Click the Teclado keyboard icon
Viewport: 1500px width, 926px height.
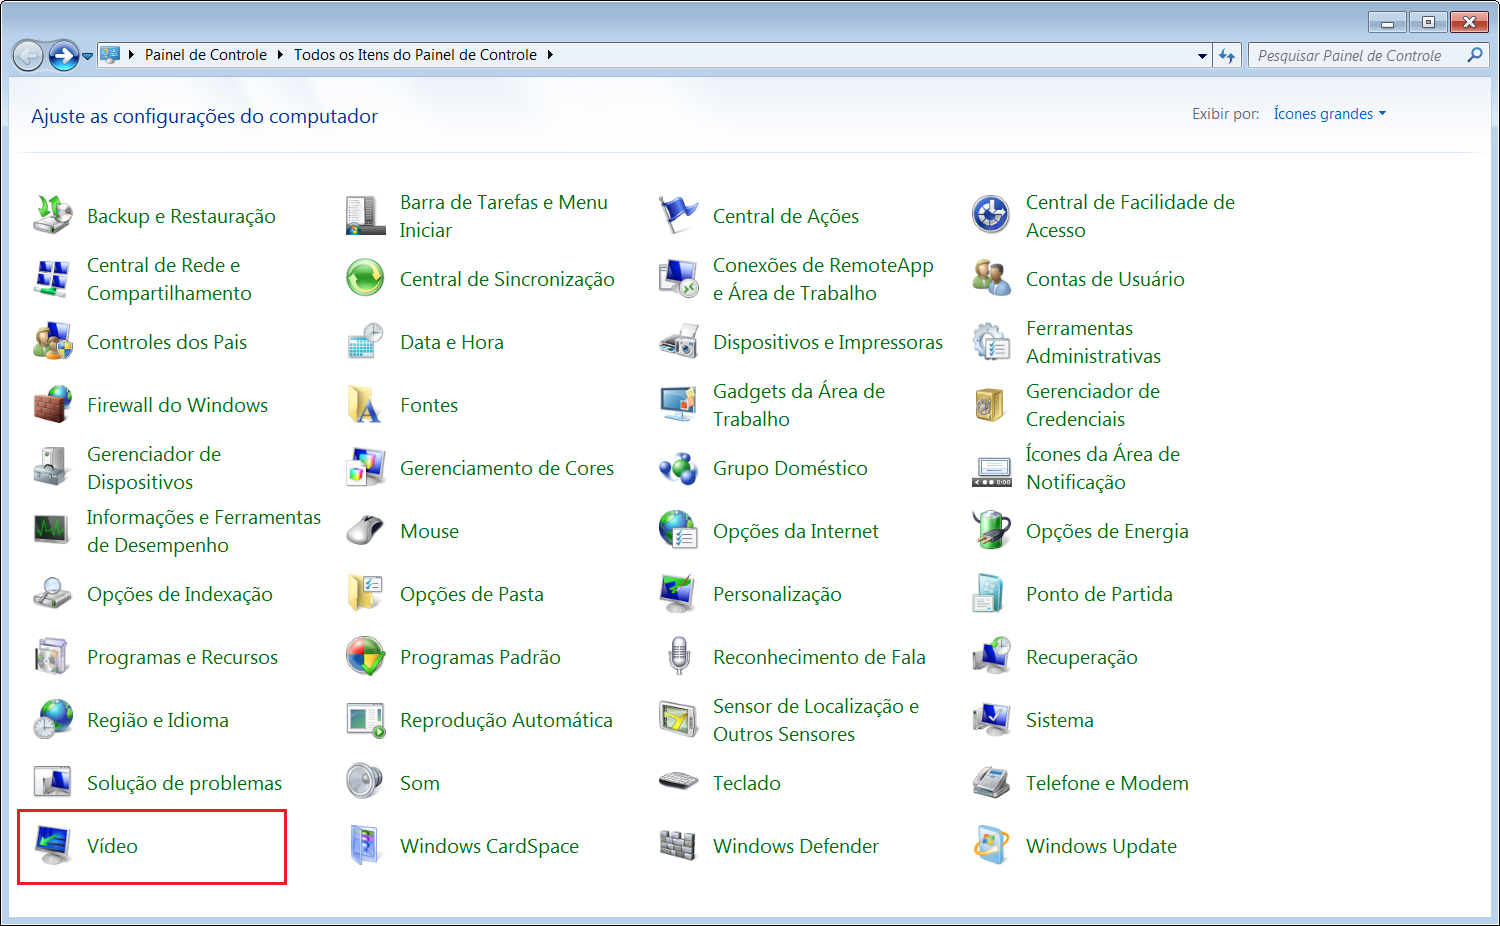[678, 782]
